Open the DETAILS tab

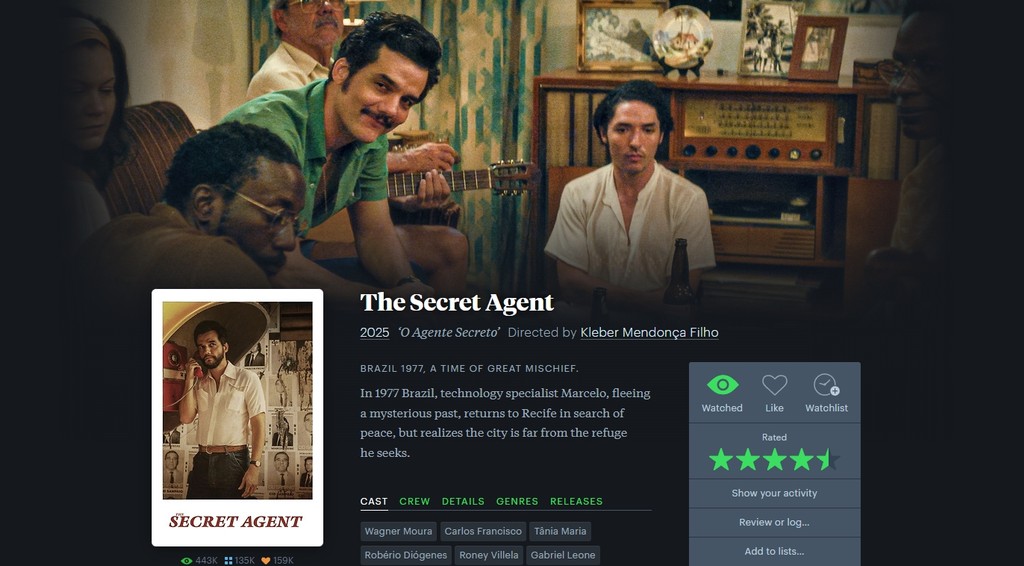[x=463, y=501]
